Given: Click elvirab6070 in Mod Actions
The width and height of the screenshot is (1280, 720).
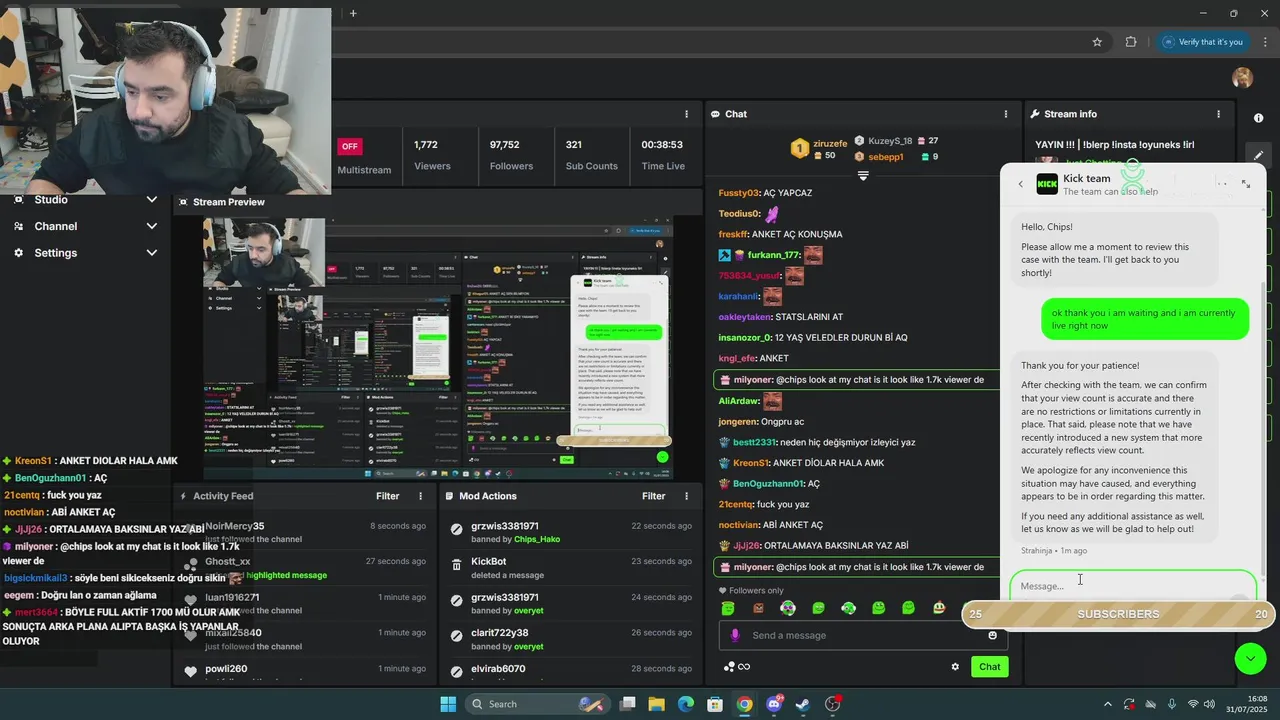Looking at the screenshot, I should pos(498,668).
